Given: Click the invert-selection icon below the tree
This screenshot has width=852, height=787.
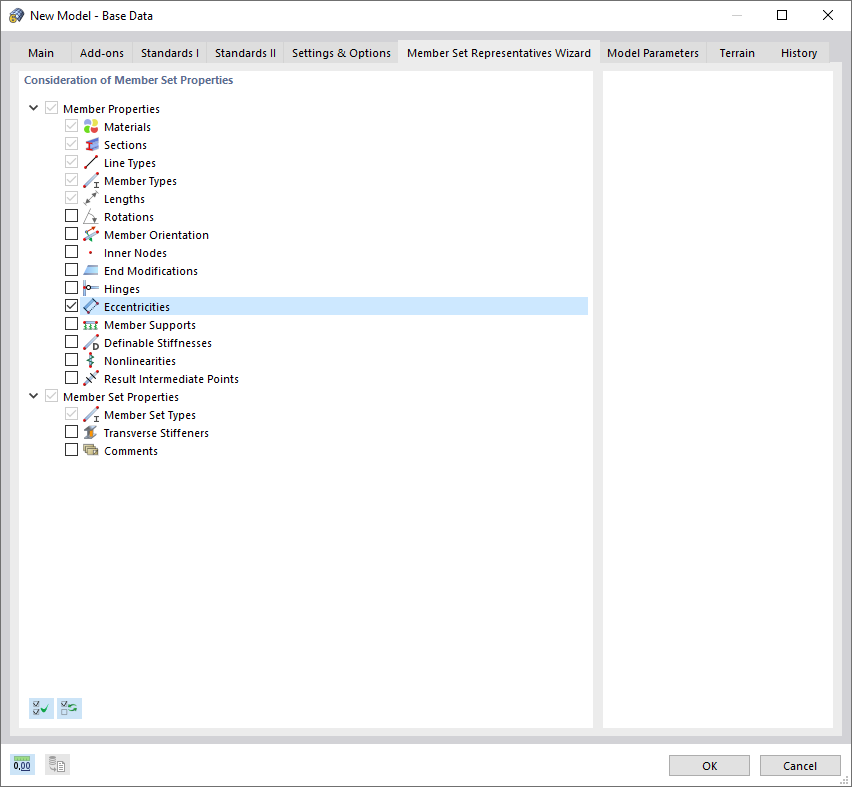Looking at the screenshot, I should [x=69, y=708].
